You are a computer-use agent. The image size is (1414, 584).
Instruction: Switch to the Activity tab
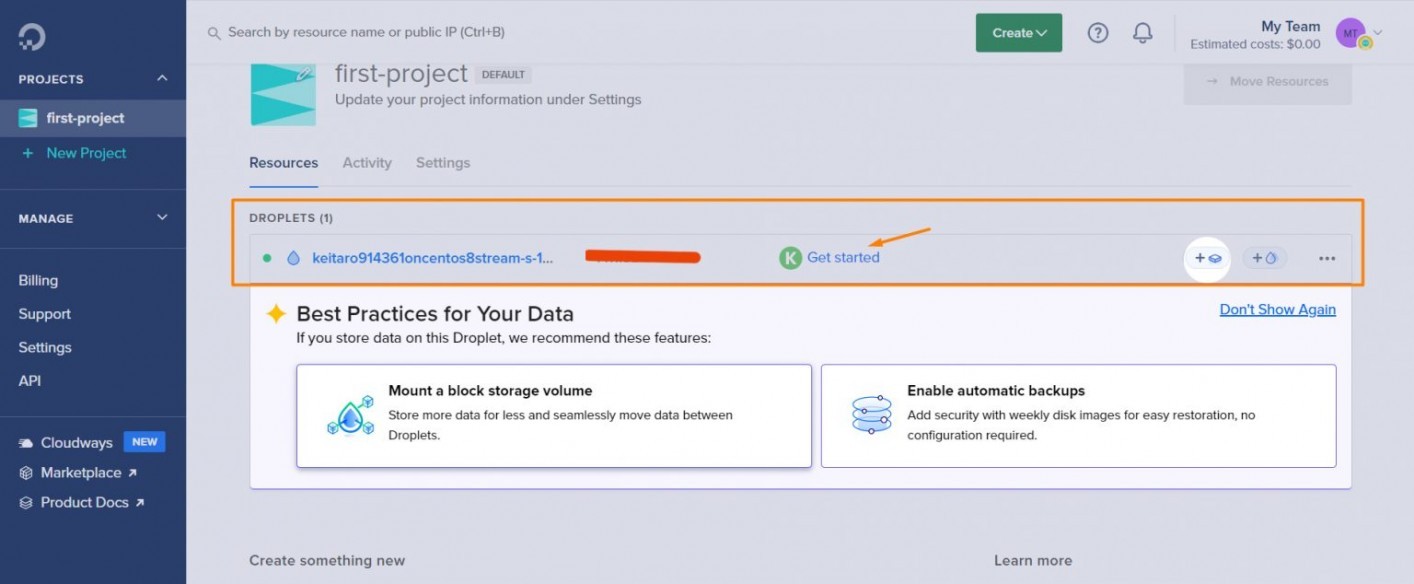tap(367, 163)
